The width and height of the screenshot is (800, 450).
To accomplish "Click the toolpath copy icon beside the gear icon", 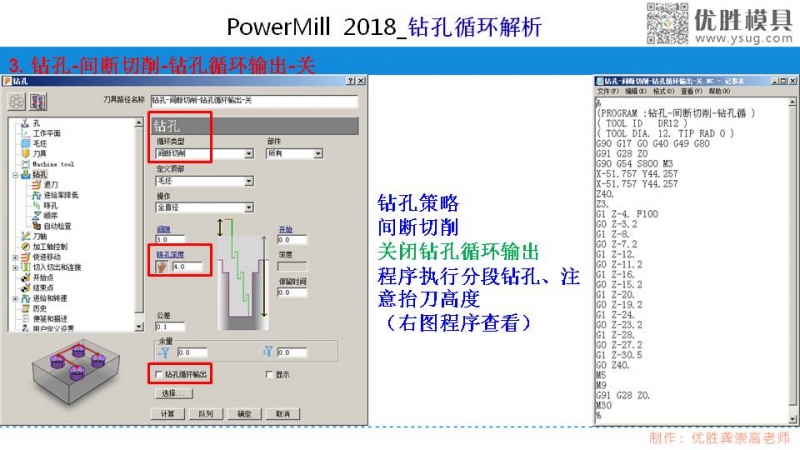I will [x=38, y=102].
